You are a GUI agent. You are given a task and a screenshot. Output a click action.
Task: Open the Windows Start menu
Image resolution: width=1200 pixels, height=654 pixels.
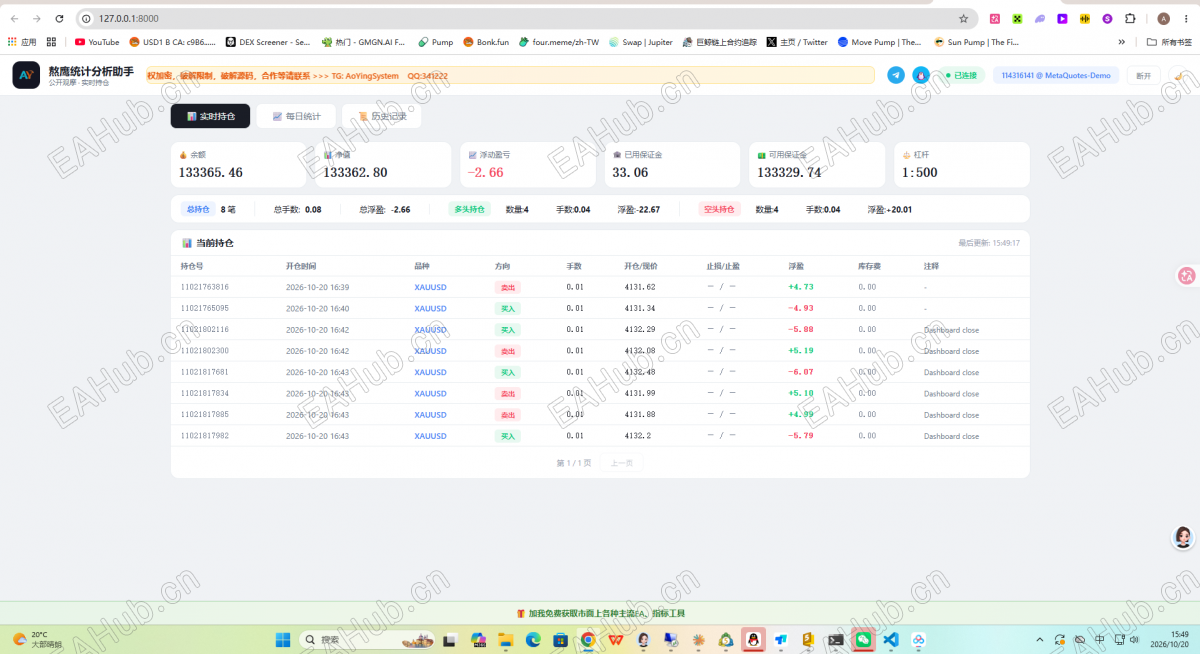[283, 639]
